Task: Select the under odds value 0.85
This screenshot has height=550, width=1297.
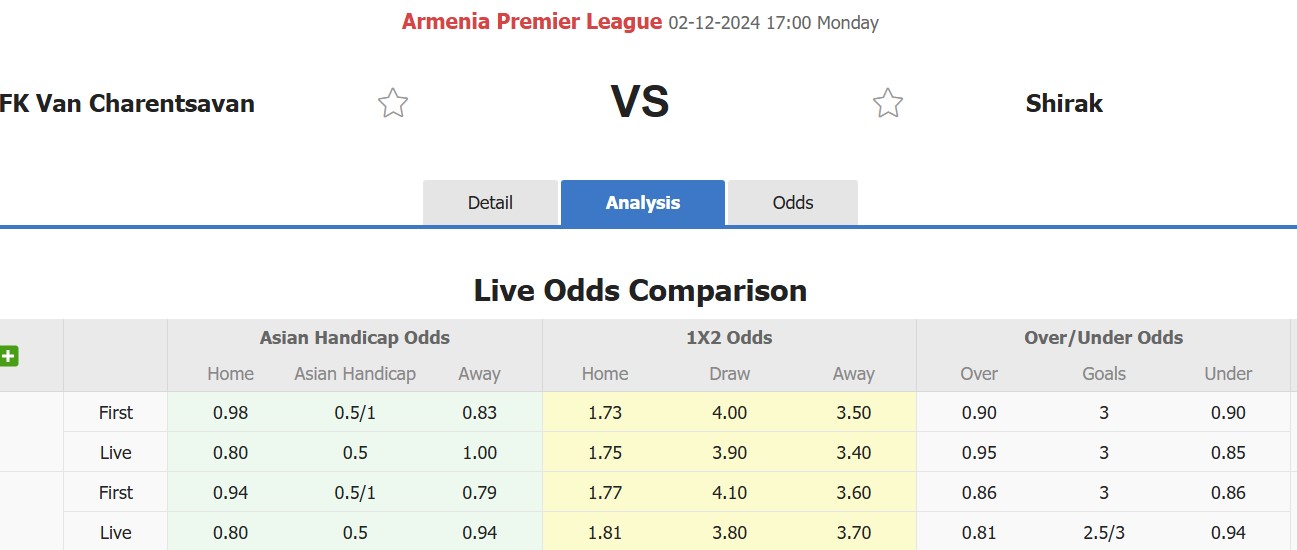Action: tap(1228, 452)
